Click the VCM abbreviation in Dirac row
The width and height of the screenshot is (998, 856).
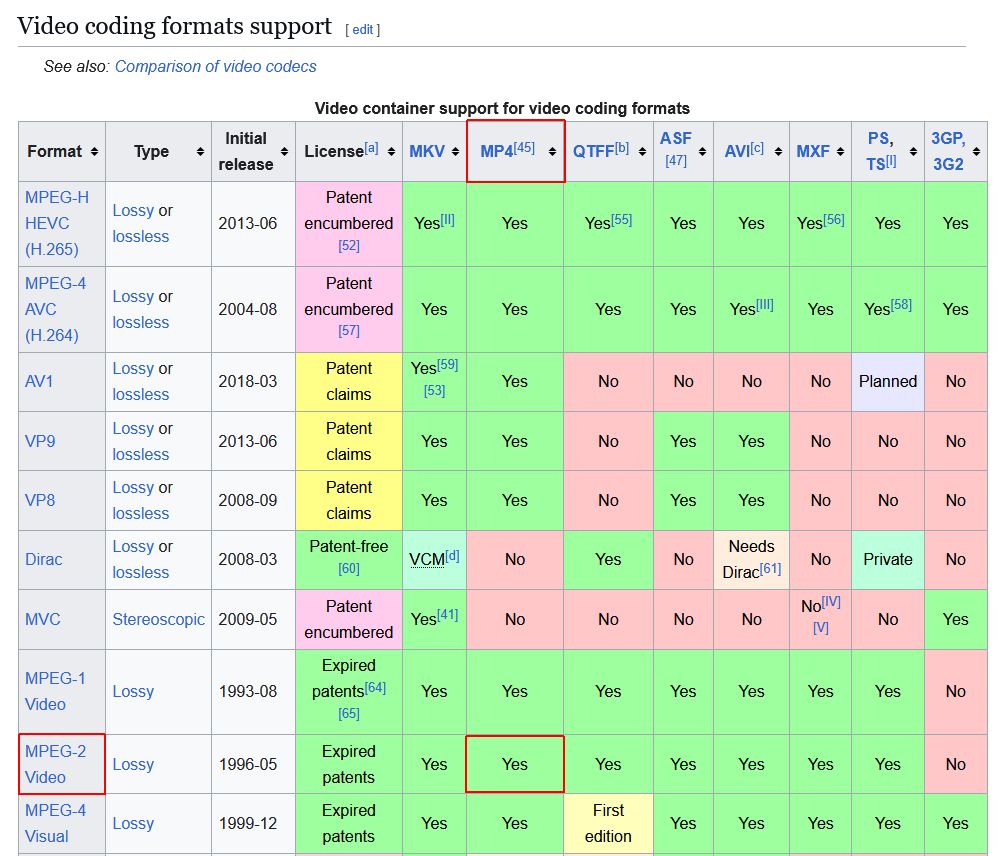click(x=426, y=559)
